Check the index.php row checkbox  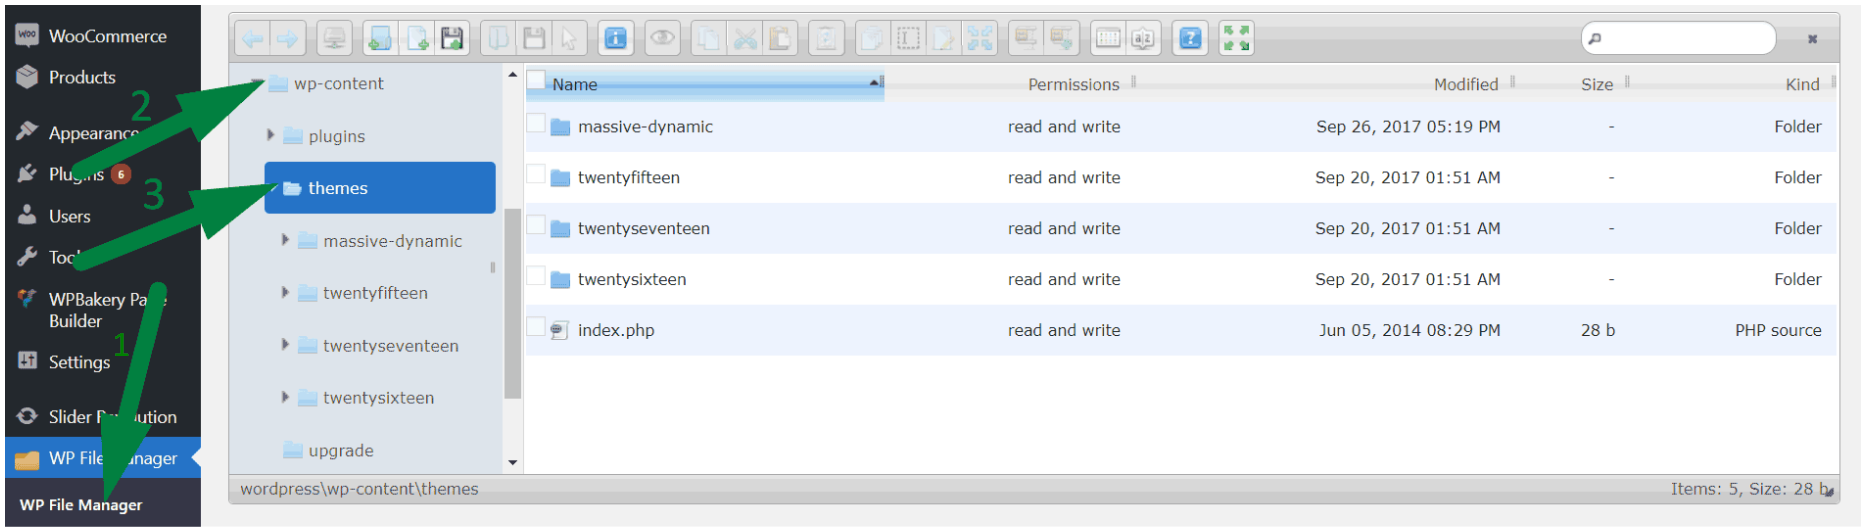pos(536,326)
